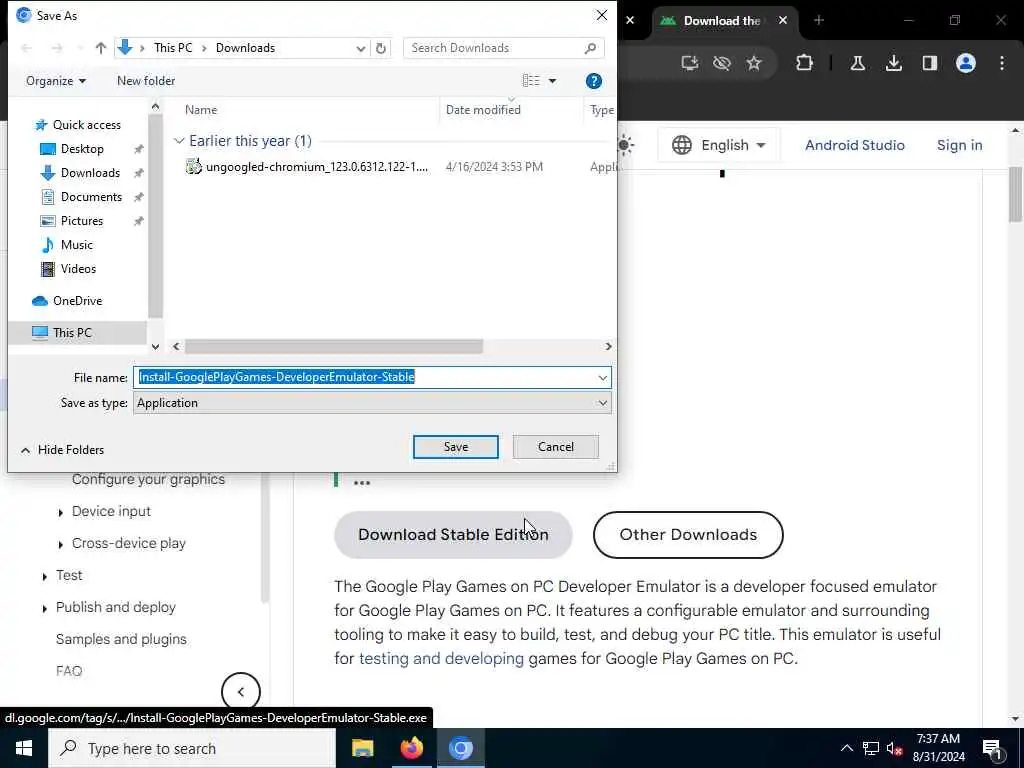Open the File name dropdown arrow

(602, 377)
